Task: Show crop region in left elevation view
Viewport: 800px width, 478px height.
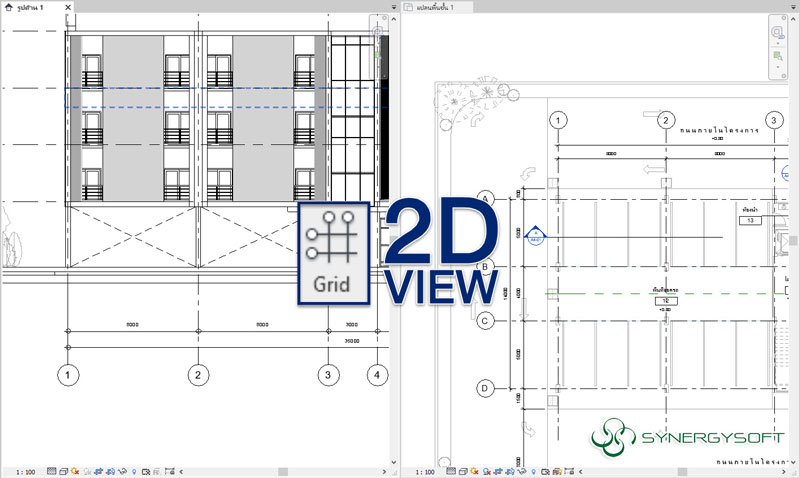Action: 110,471
